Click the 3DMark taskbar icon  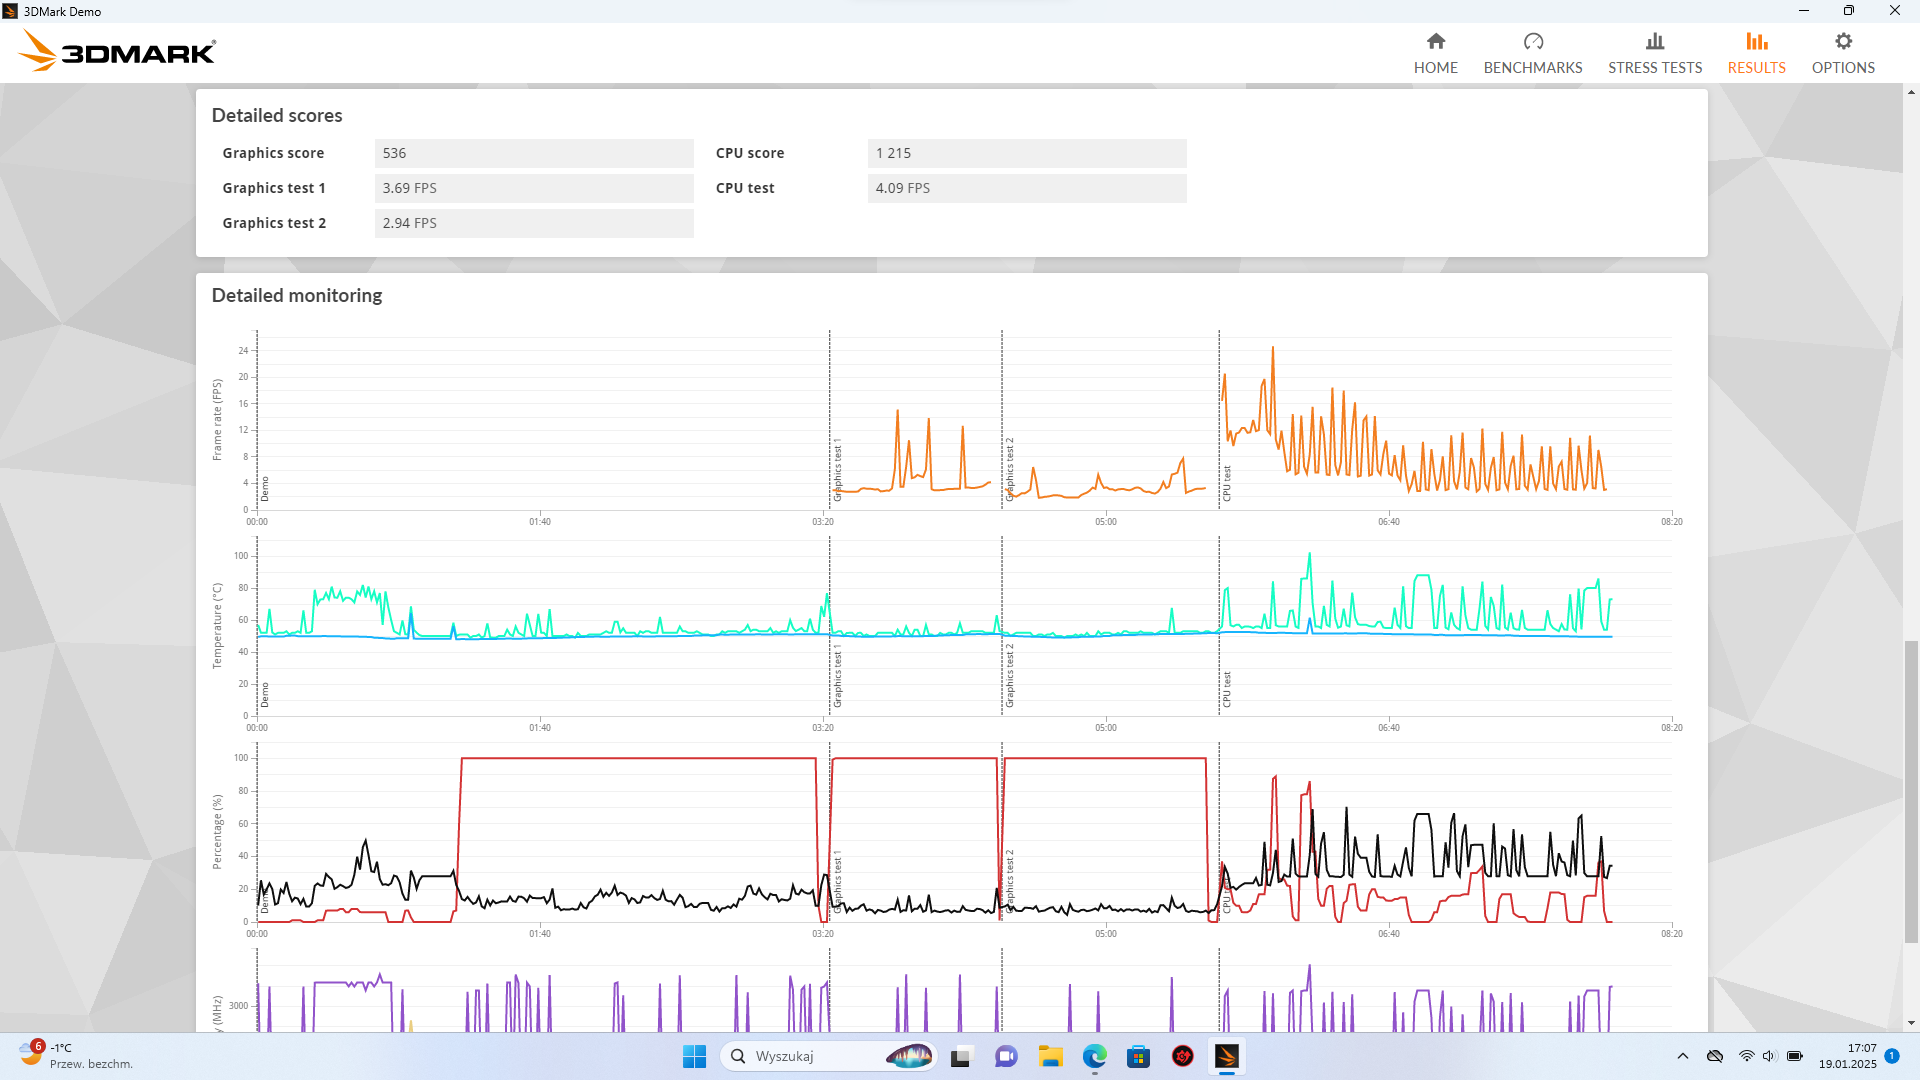1227,1056
